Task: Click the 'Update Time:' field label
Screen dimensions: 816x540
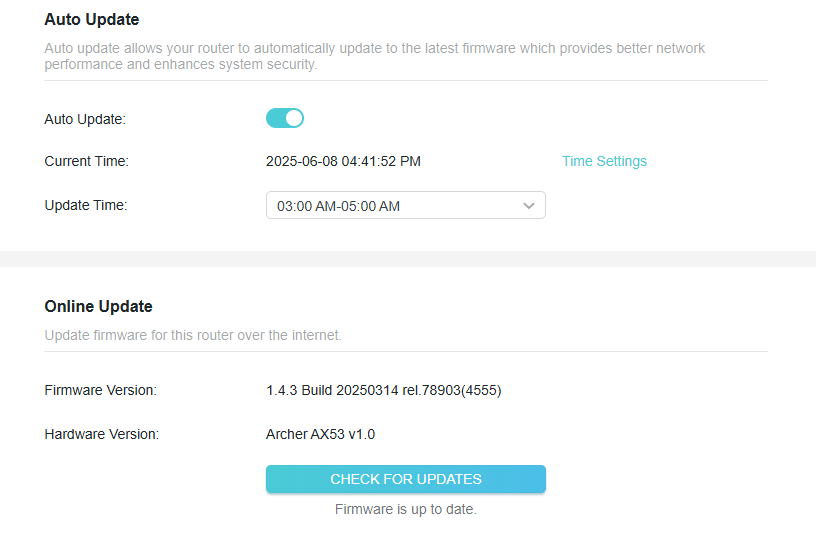Action: click(x=86, y=205)
